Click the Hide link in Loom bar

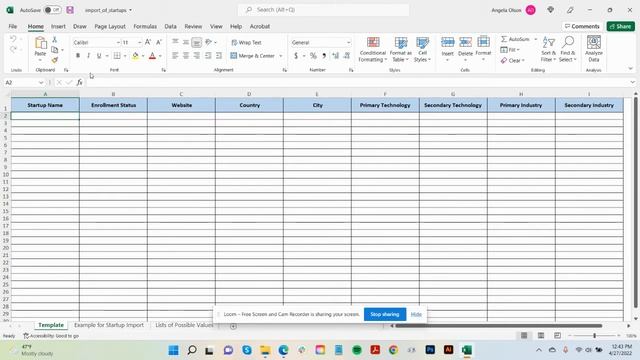(416, 314)
